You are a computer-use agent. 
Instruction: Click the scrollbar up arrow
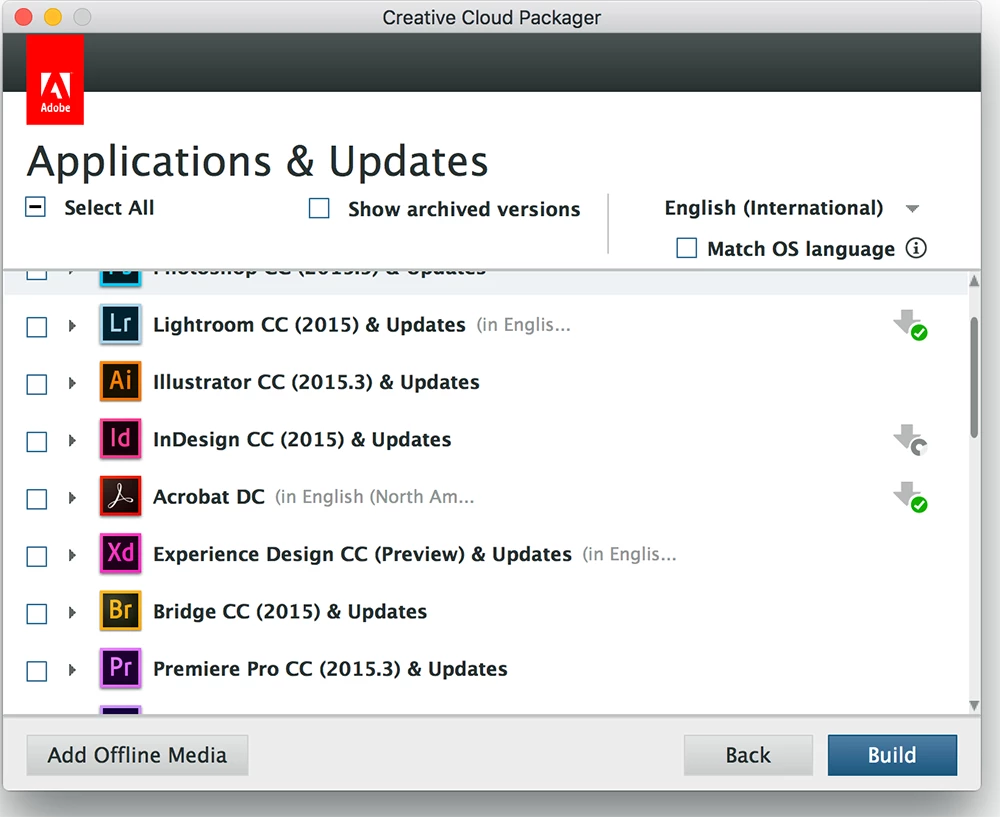[974, 281]
